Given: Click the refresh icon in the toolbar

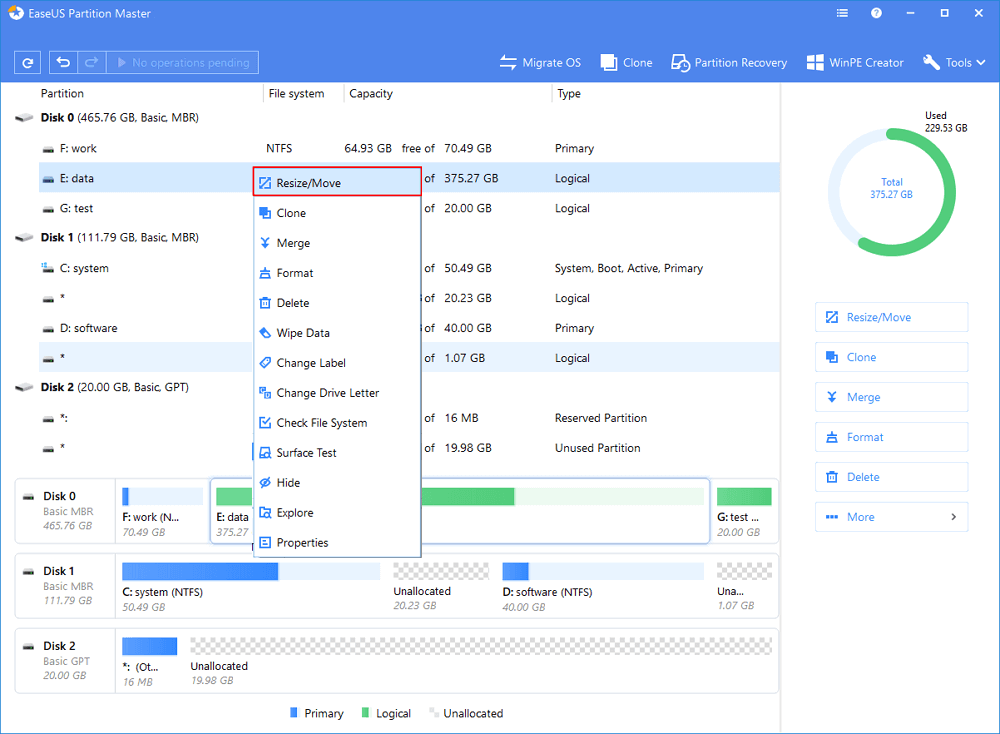Looking at the screenshot, I should point(27,62).
